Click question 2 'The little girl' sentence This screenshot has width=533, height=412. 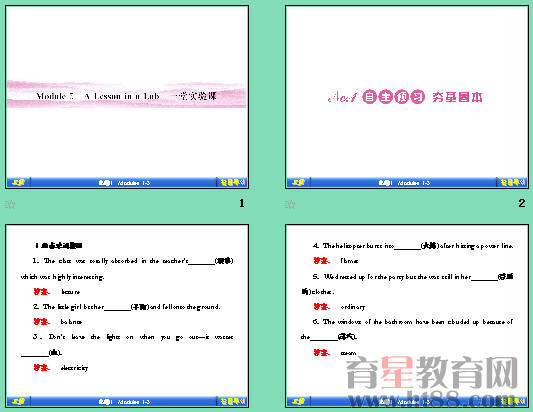coord(126,307)
